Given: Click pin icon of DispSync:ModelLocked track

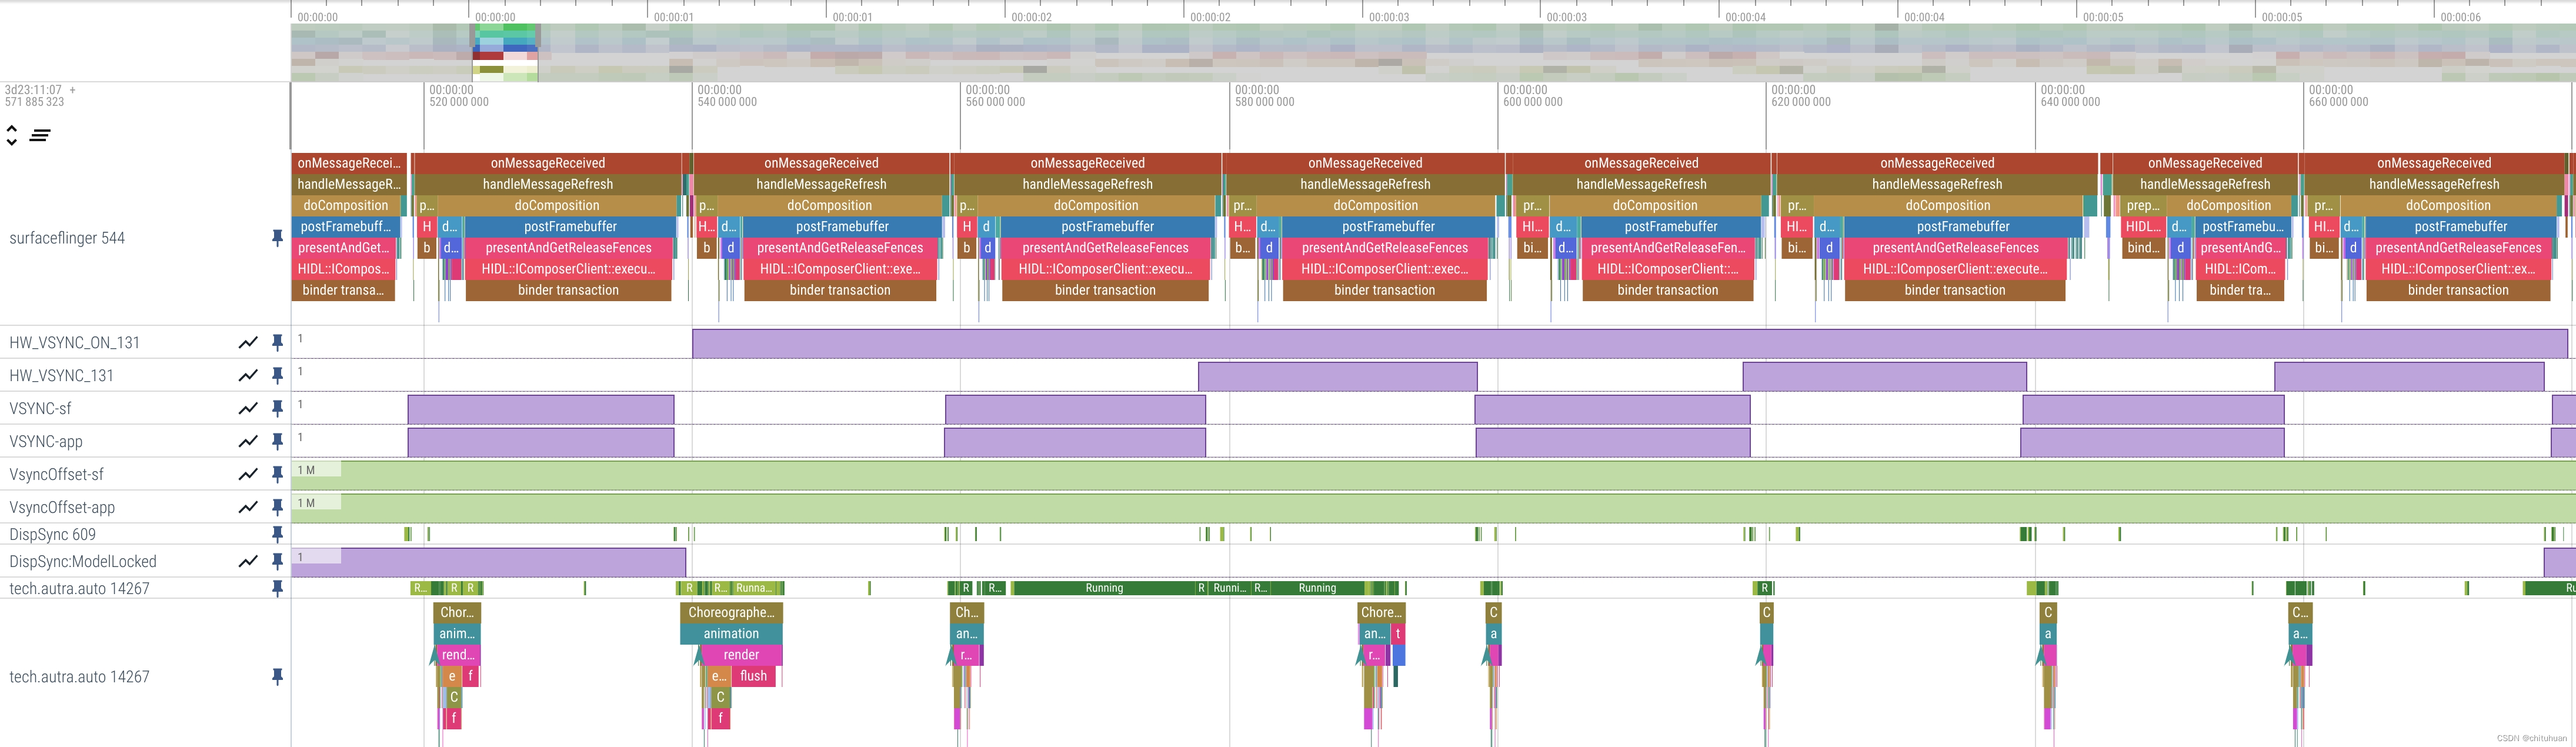Looking at the screenshot, I should tap(277, 562).
